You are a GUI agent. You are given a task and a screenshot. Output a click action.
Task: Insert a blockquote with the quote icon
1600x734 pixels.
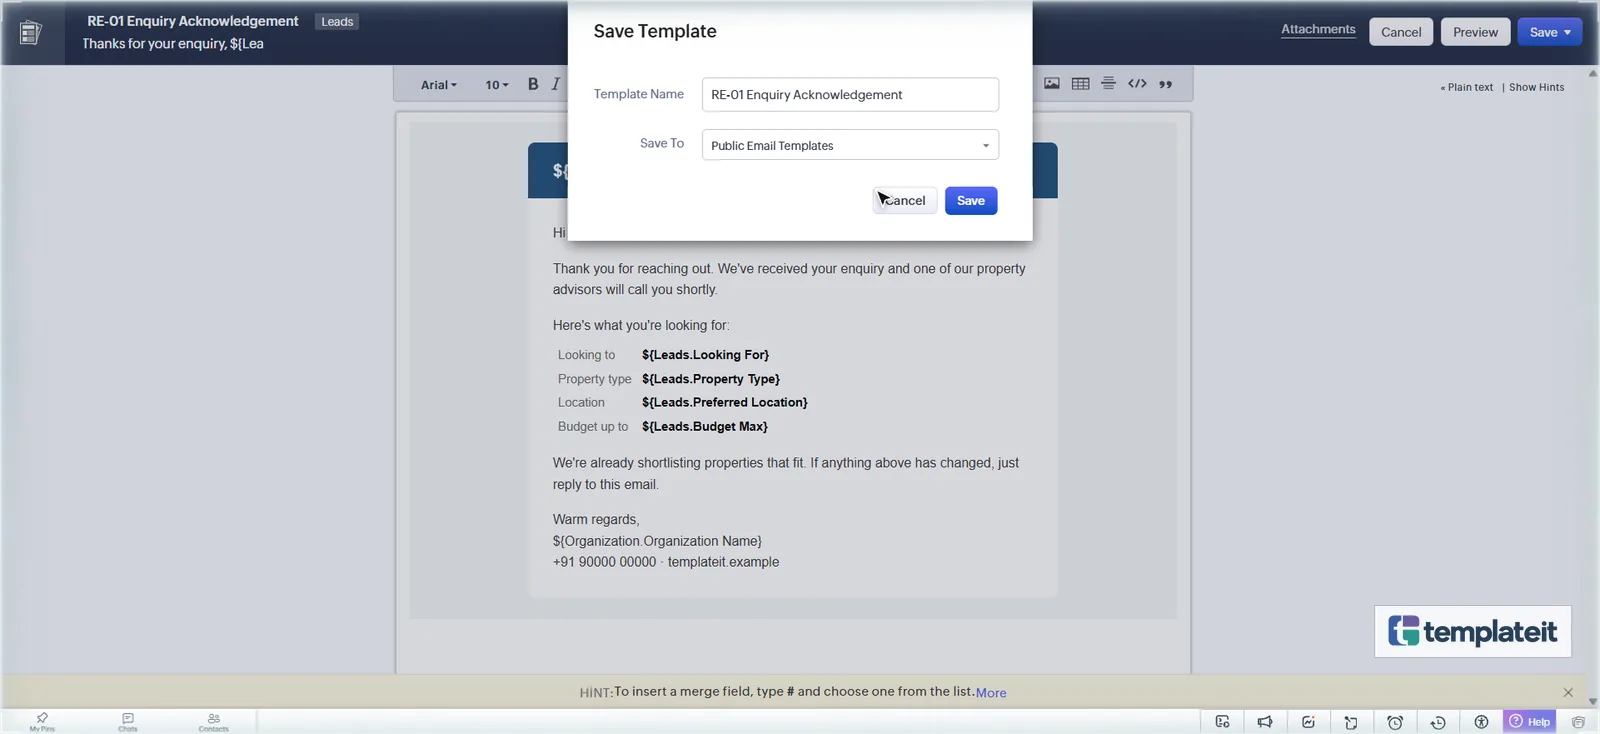tap(1165, 84)
